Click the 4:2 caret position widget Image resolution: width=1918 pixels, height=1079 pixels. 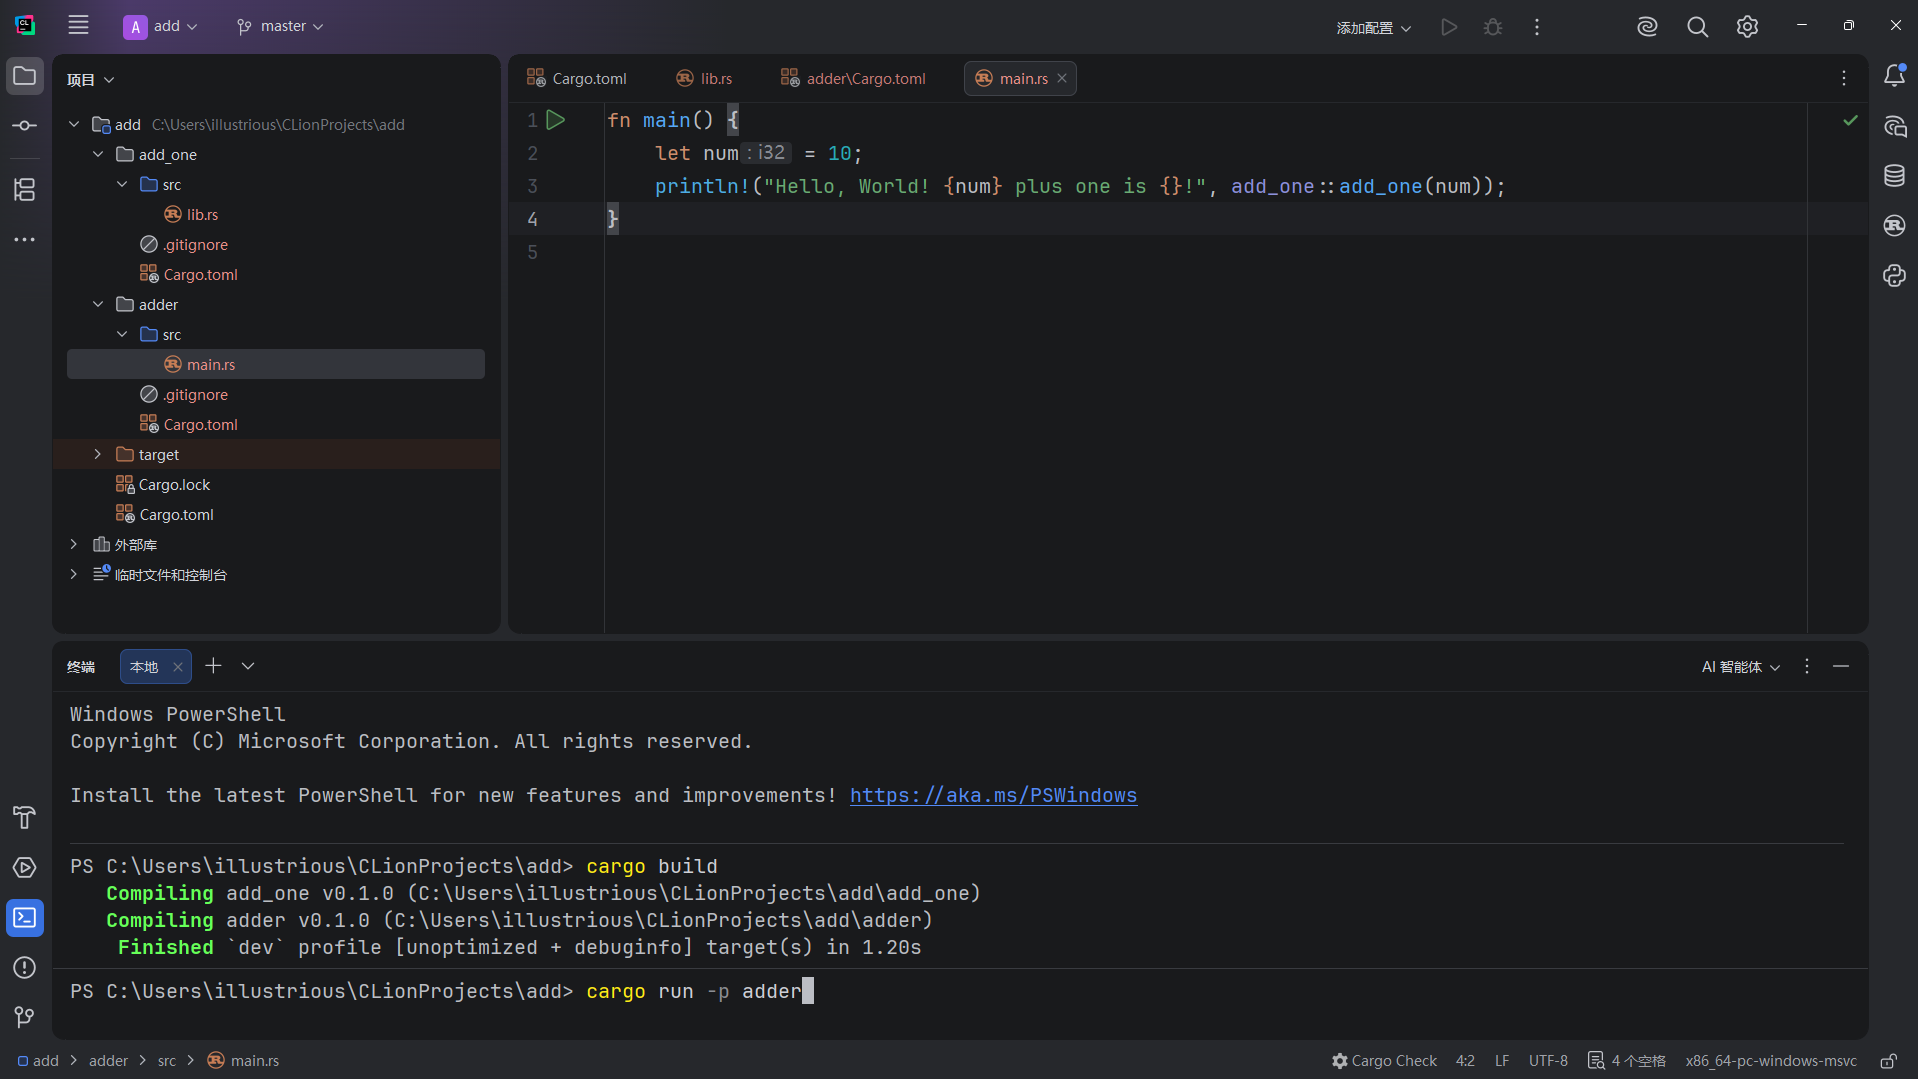tap(1465, 1061)
